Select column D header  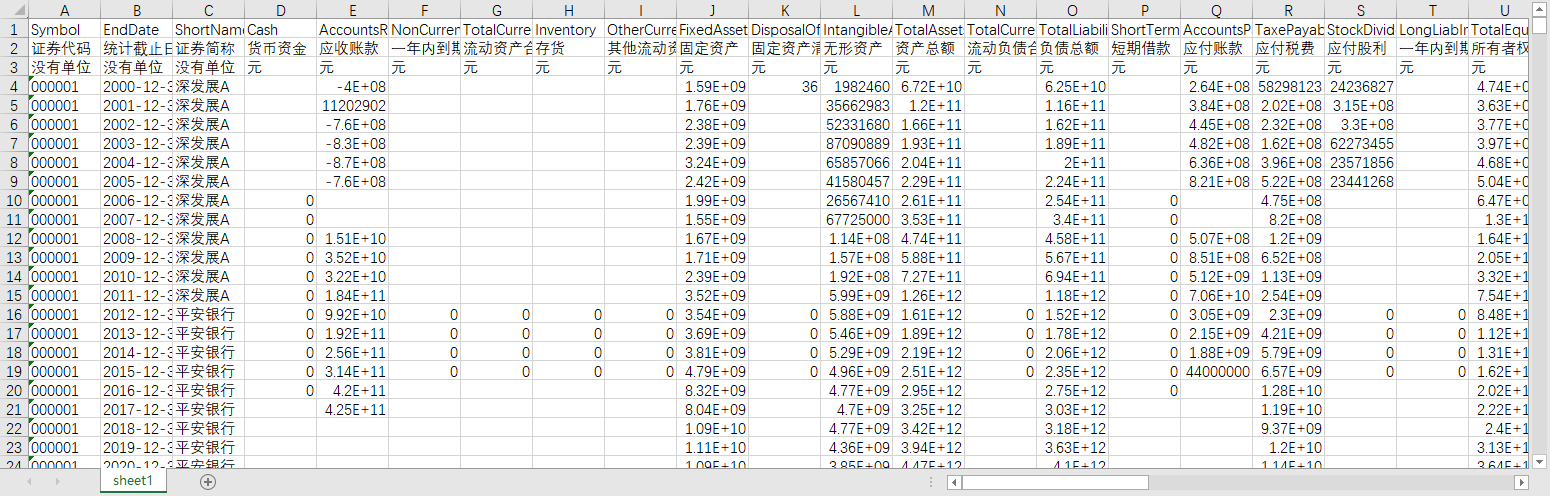[x=280, y=10]
